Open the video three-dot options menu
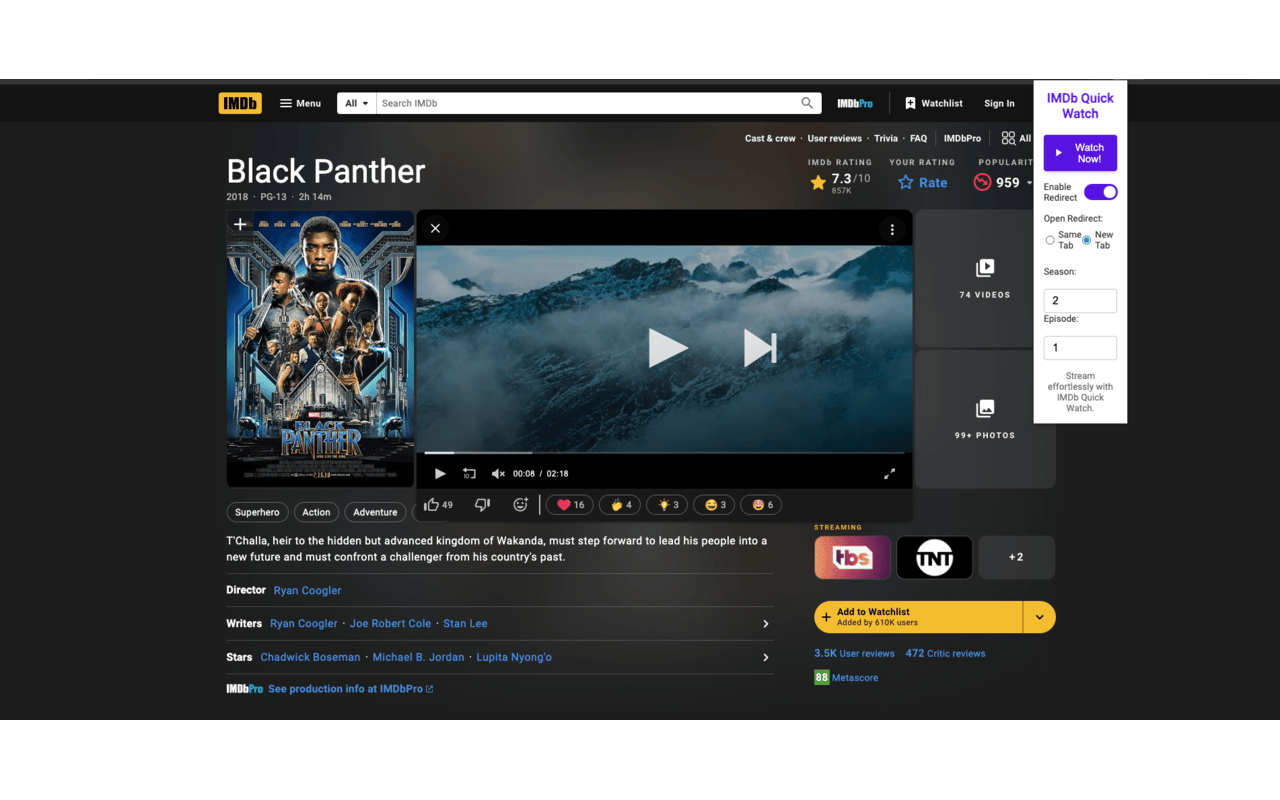 pyautogui.click(x=892, y=229)
